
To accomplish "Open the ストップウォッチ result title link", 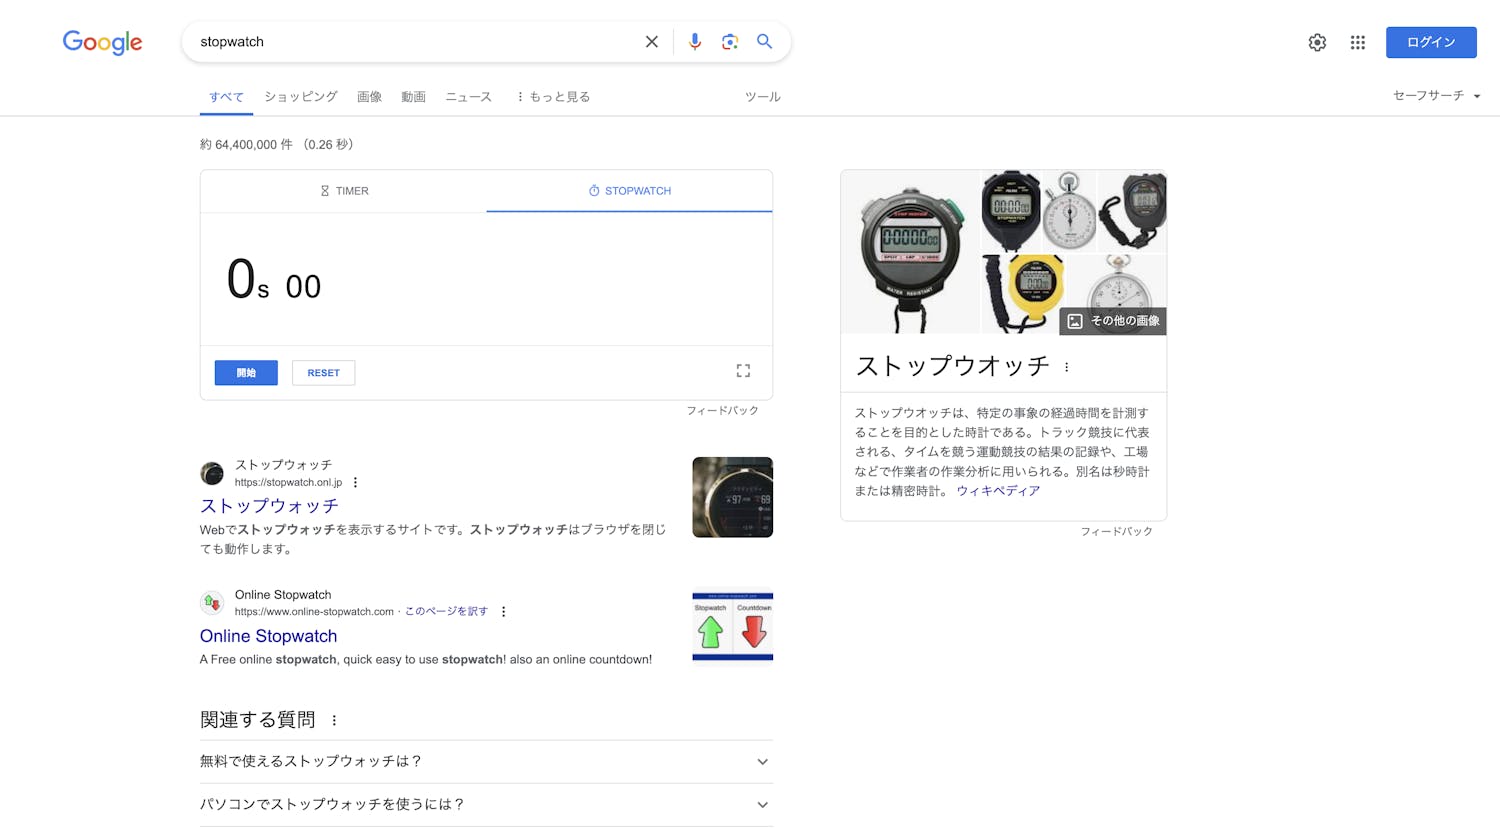I will 269,506.
